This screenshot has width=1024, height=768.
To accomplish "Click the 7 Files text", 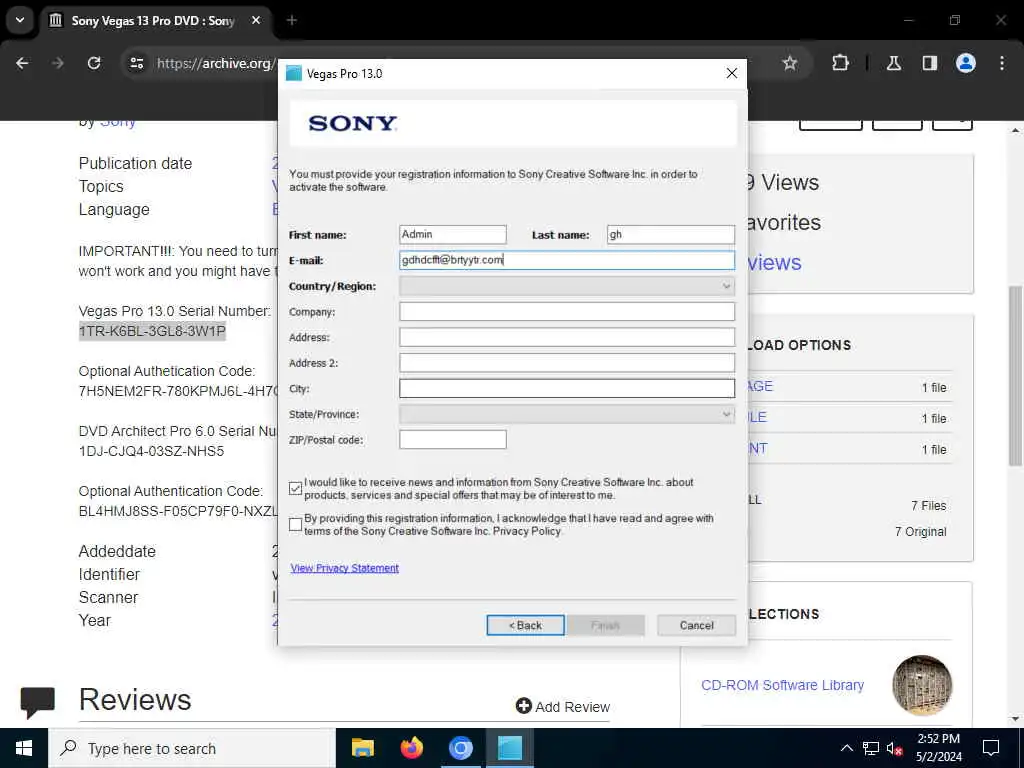I will coord(929,505).
